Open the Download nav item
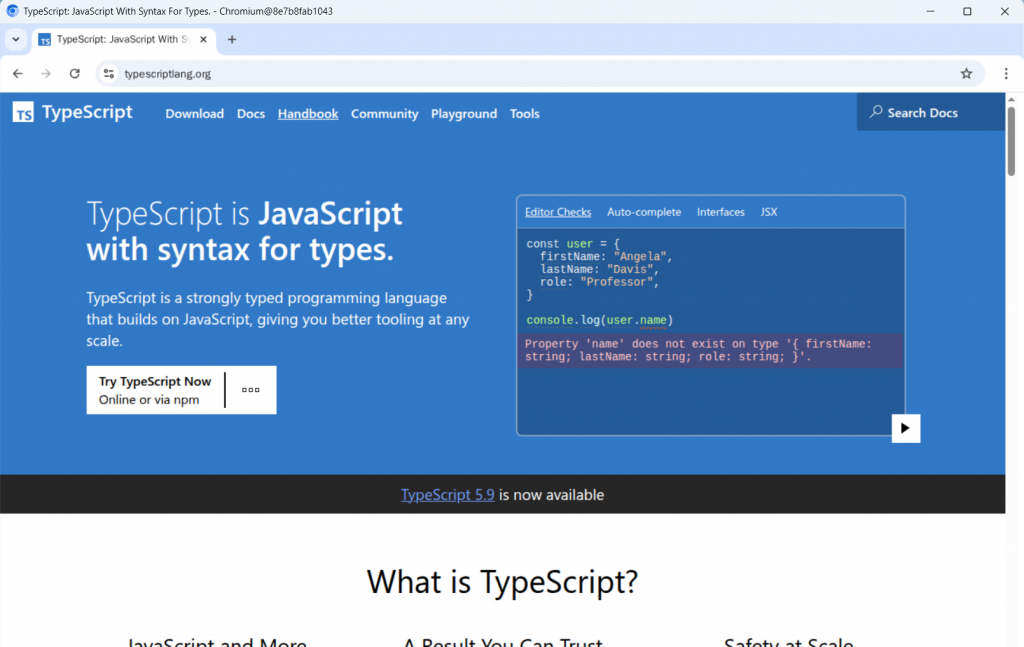This screenshot has width=1024, height=647. tap(195, 114)
